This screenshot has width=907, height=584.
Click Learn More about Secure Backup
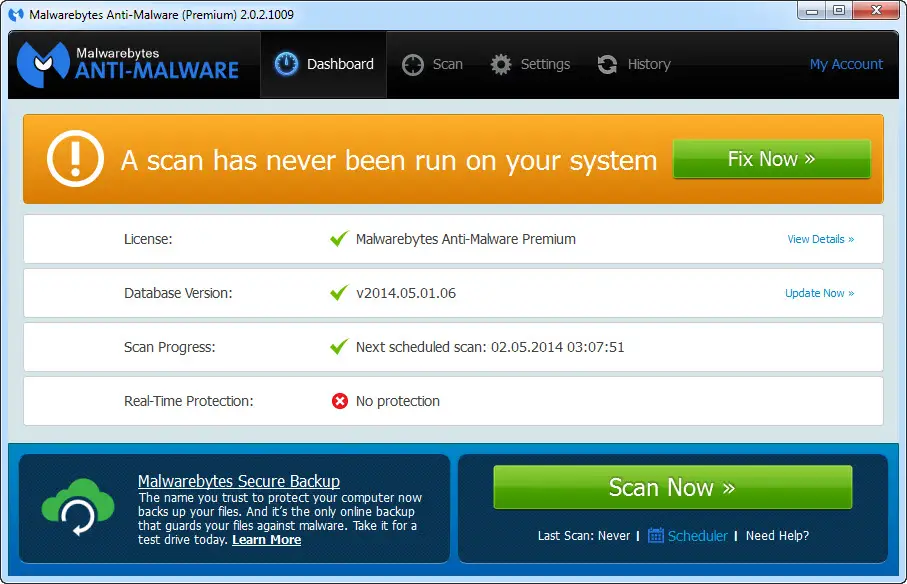coord(267,539)
